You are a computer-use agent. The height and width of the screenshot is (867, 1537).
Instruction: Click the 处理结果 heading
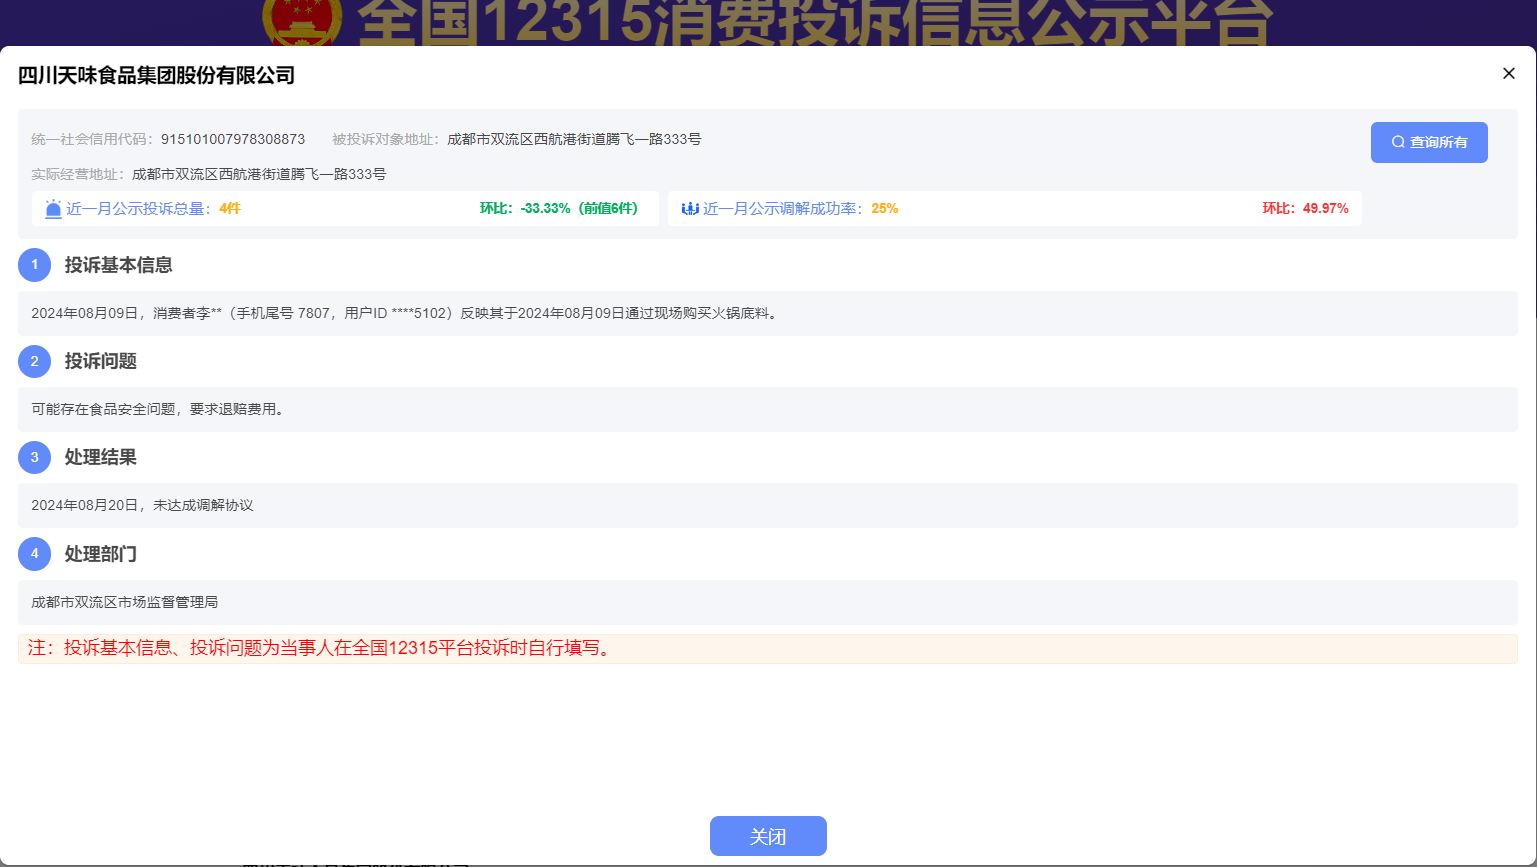[x=101, y=457]
